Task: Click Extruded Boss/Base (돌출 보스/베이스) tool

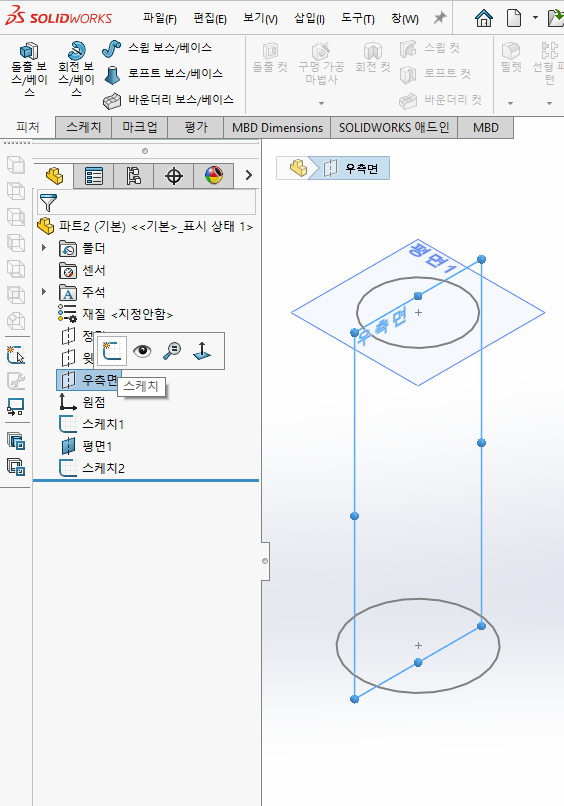Action: pos(29,69)
